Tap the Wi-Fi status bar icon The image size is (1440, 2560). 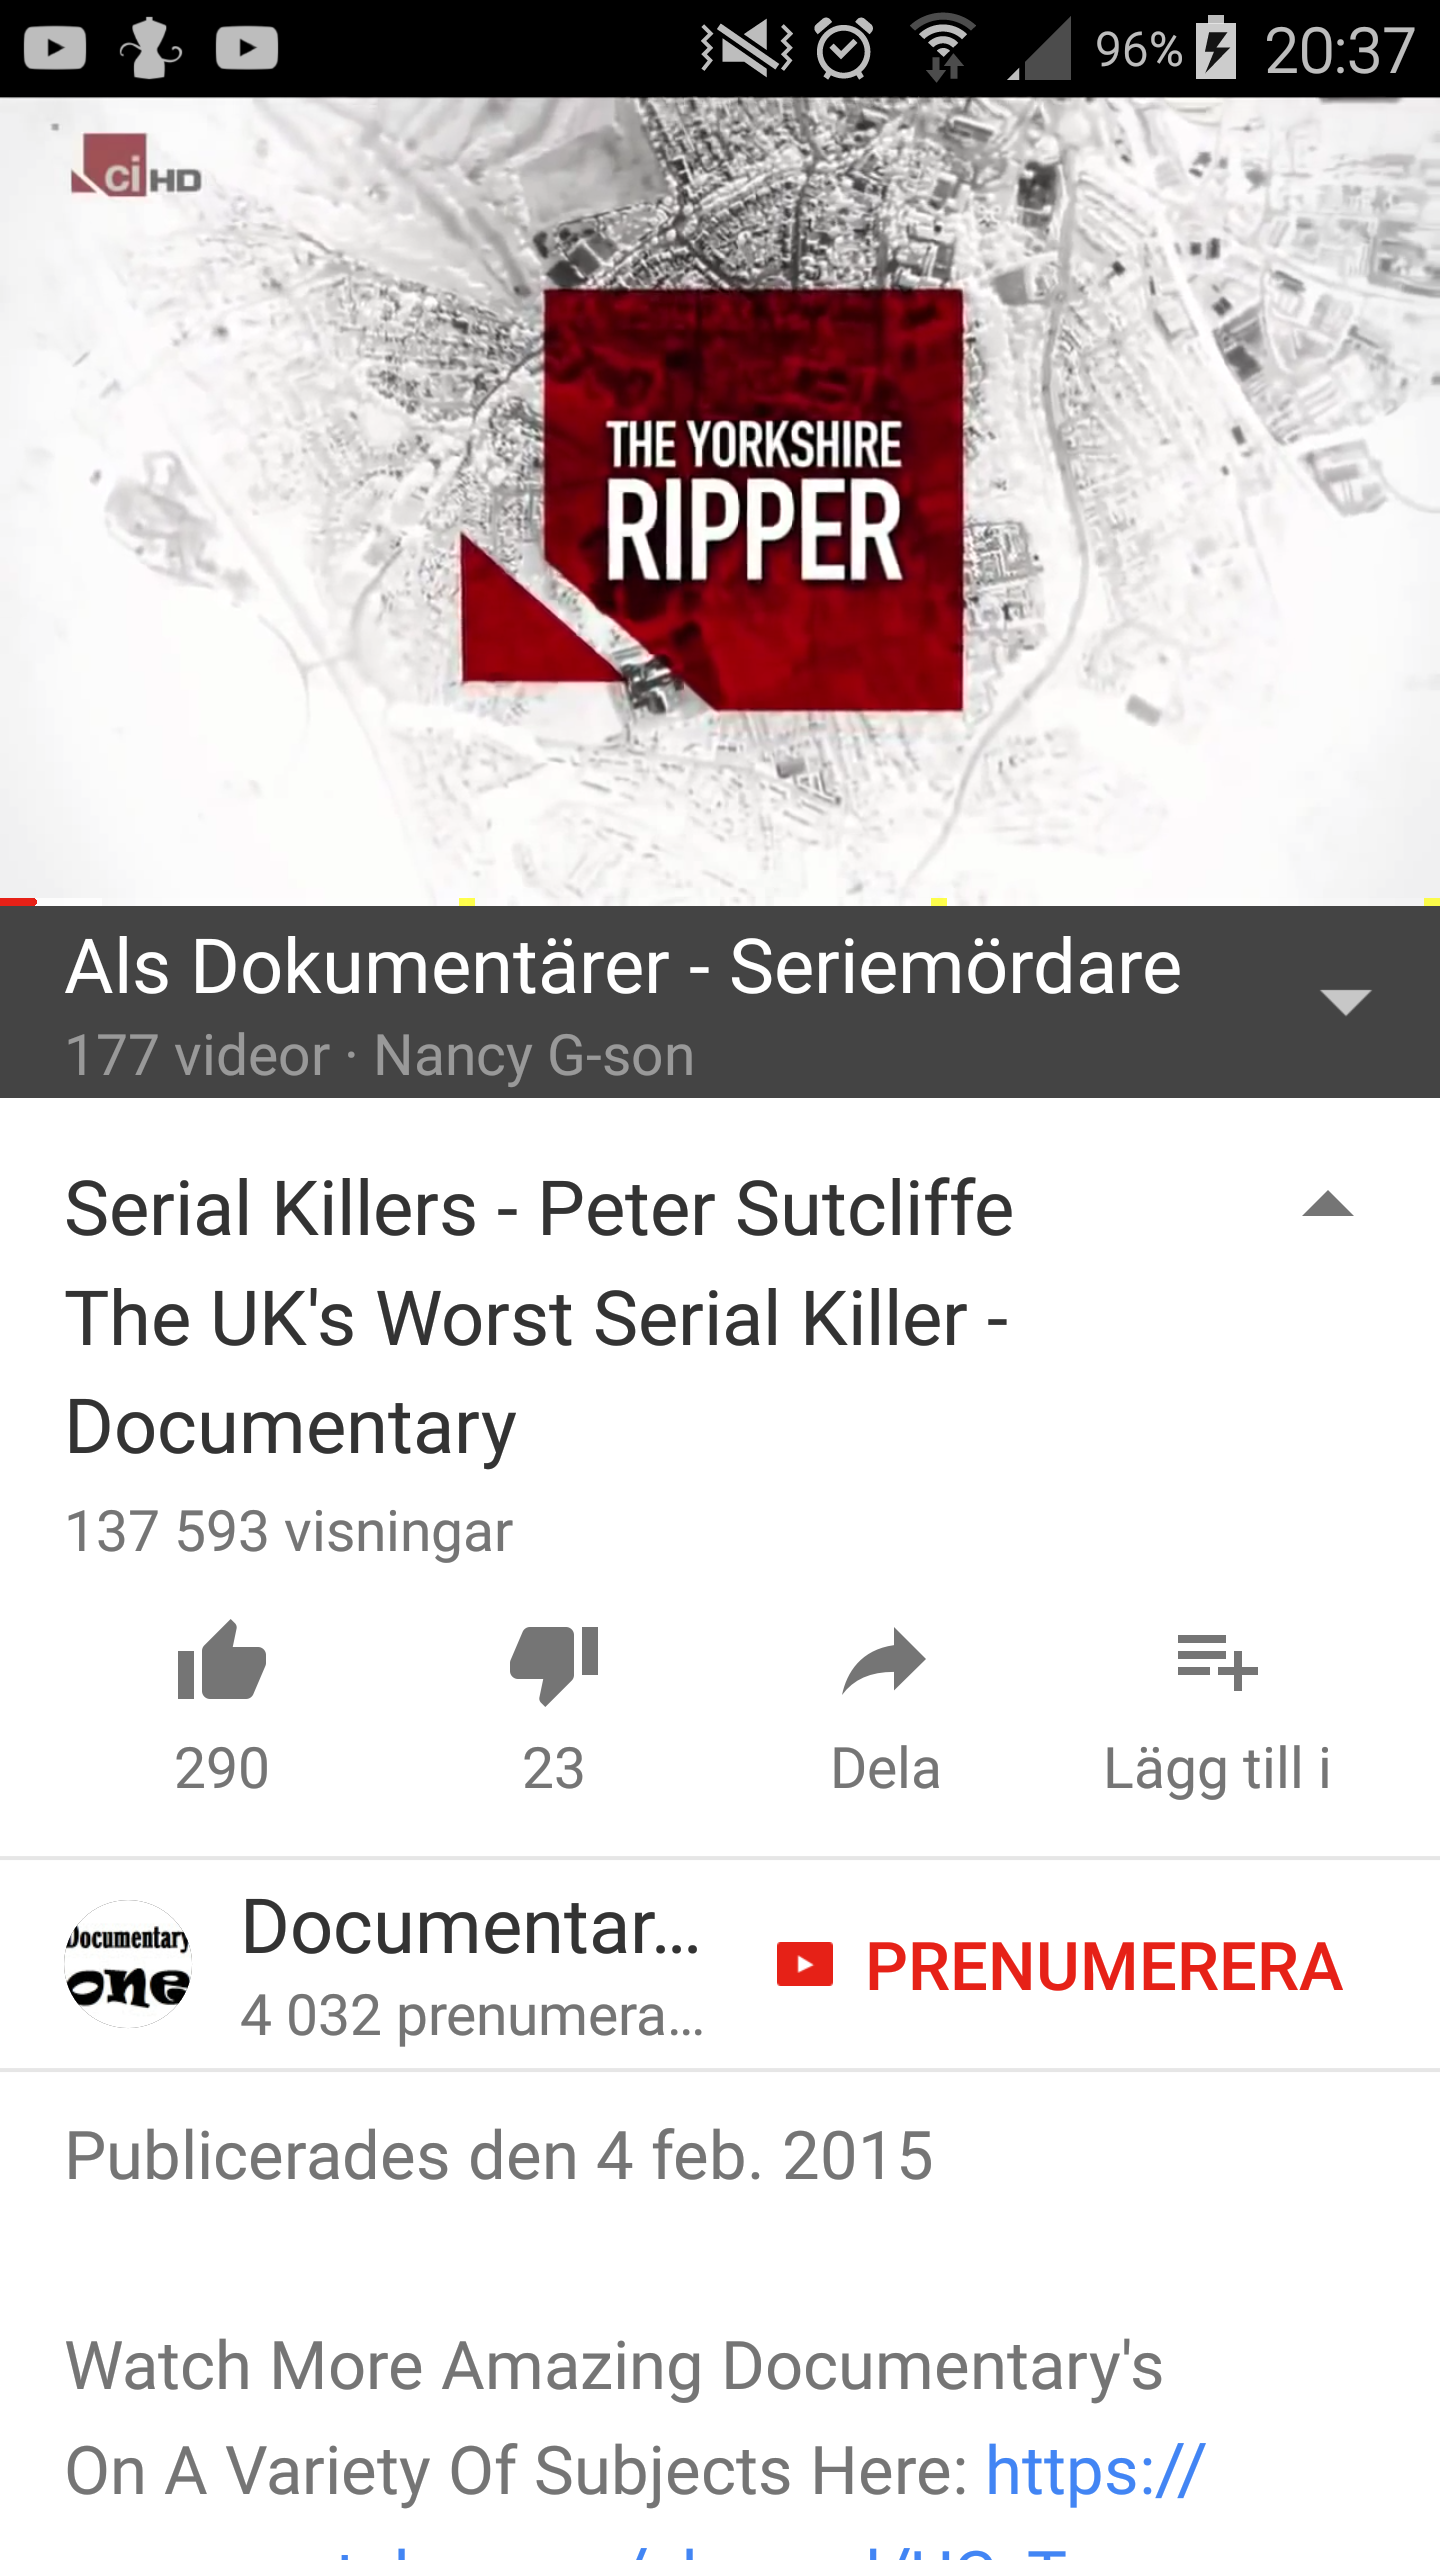point(943,48)
